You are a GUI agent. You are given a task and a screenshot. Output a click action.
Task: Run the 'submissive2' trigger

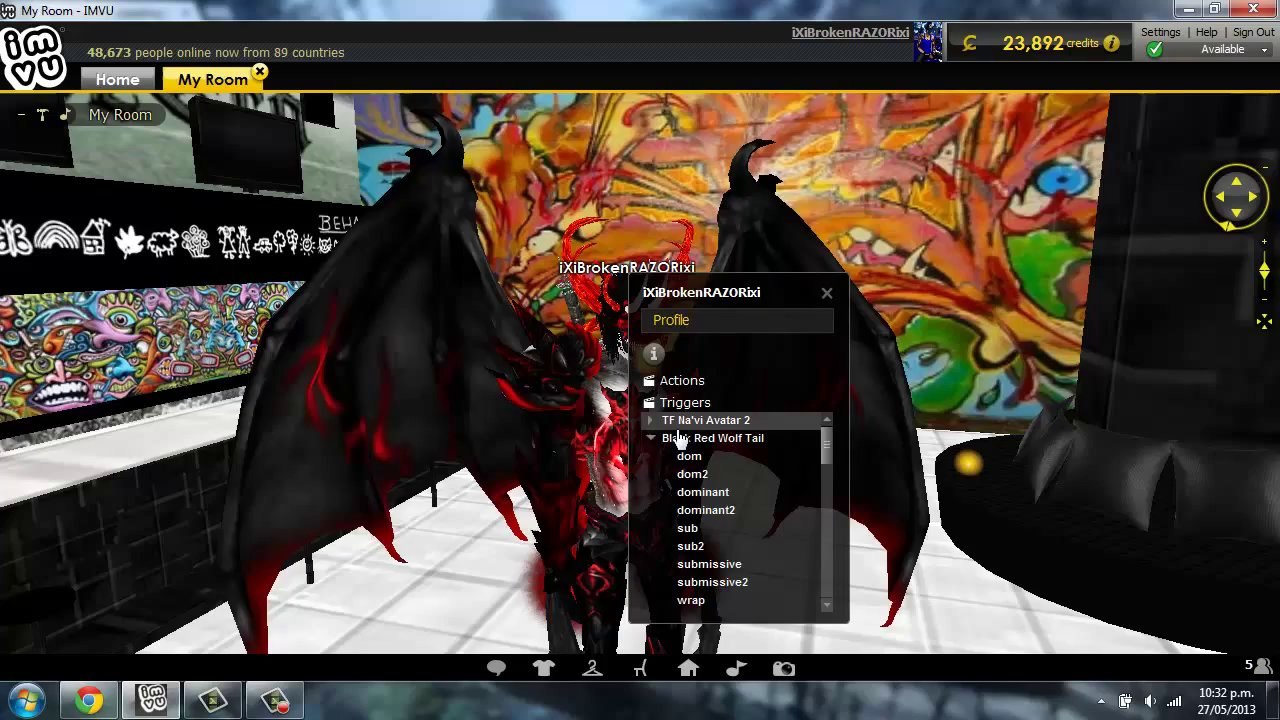[712, 582]
